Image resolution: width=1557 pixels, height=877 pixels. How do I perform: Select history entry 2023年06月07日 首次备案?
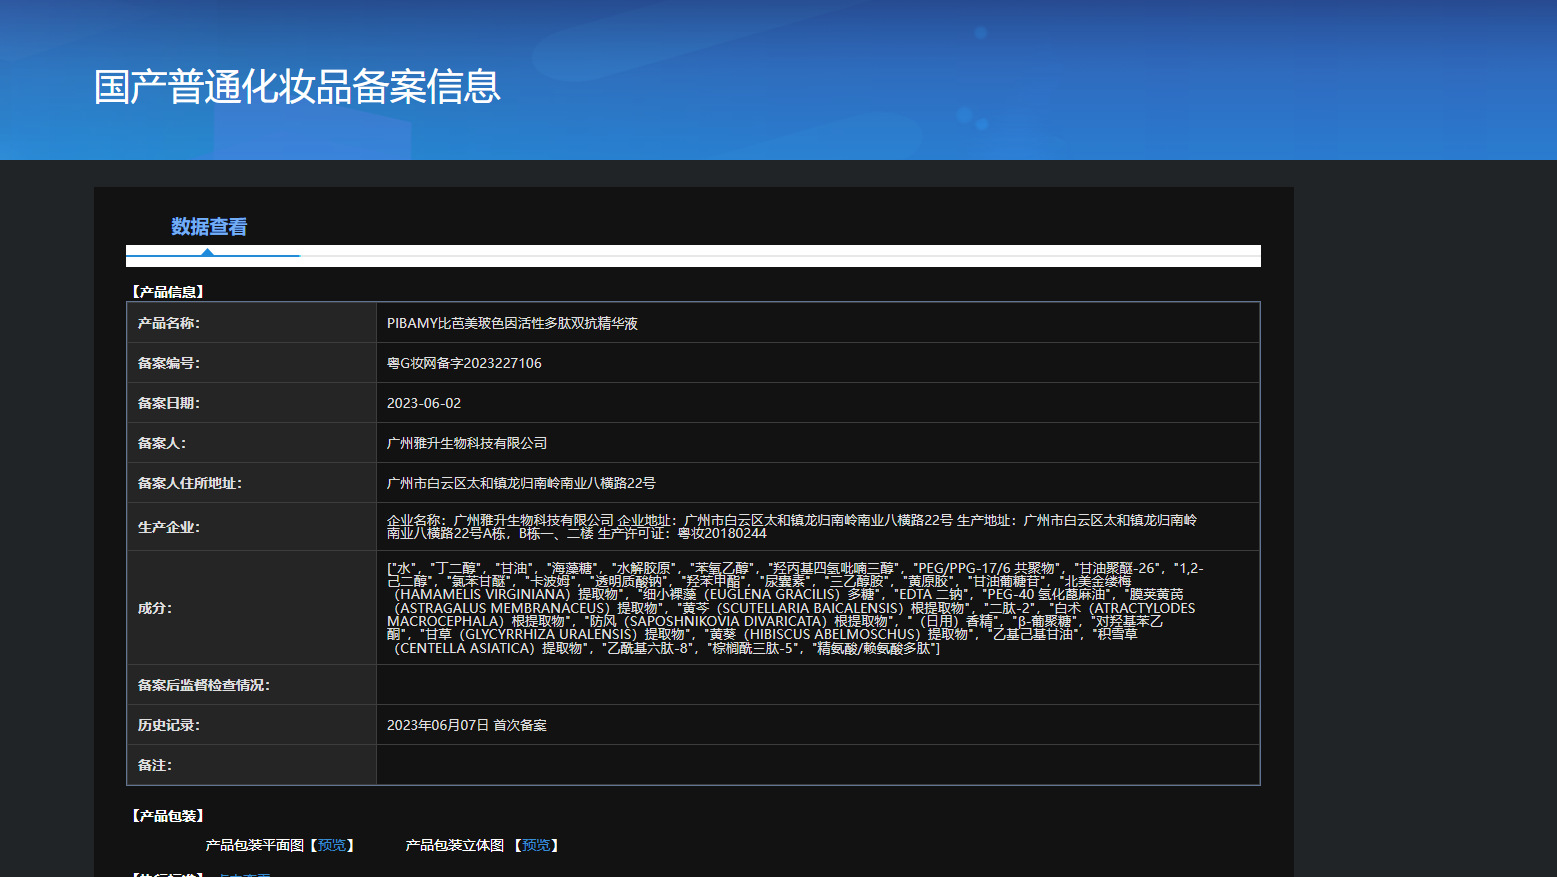(x=467, y=725)
